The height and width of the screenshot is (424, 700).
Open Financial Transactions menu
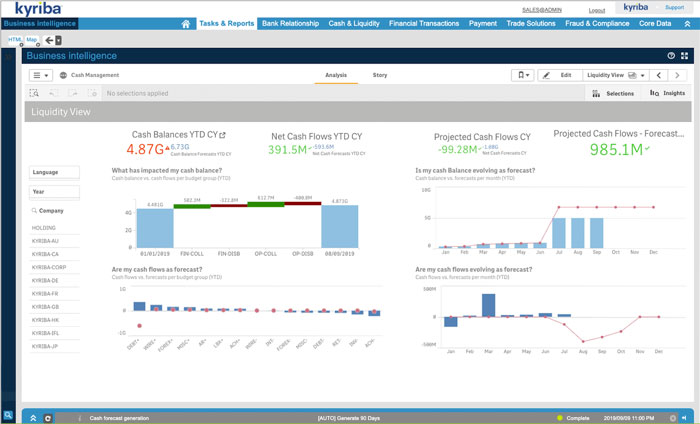(x=424, y=24)
